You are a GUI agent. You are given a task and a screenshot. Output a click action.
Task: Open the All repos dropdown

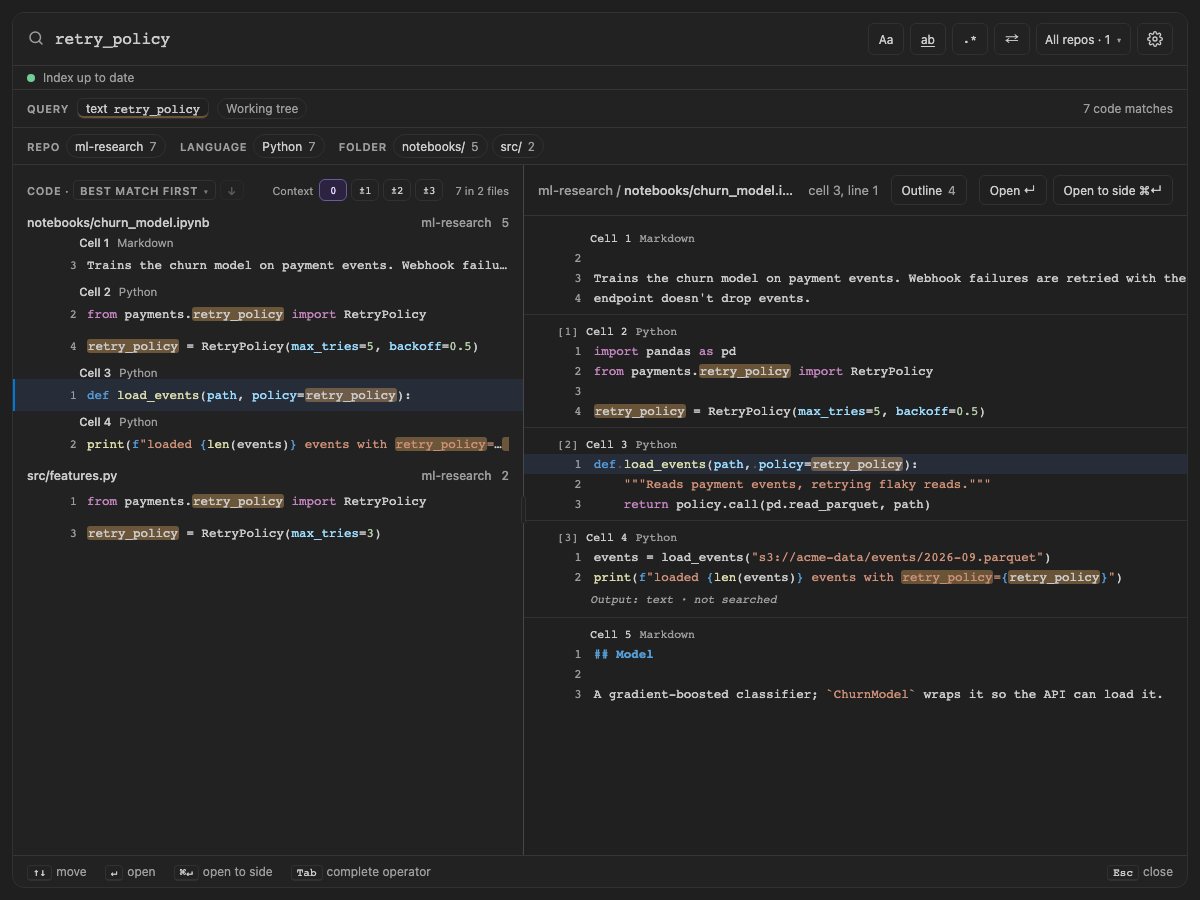[x=1083, y=39]
